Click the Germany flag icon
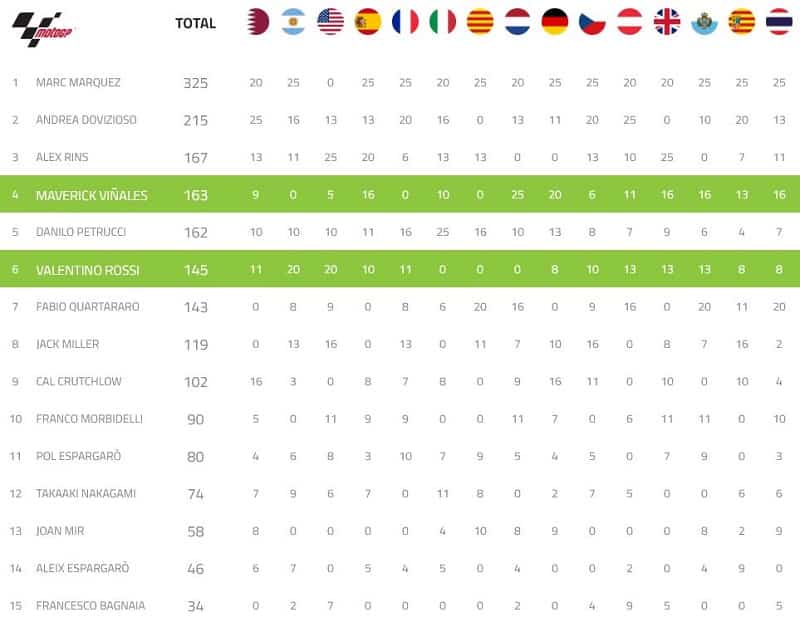The height and width of the screenshot is (622, 800). (x=555, y=22)
